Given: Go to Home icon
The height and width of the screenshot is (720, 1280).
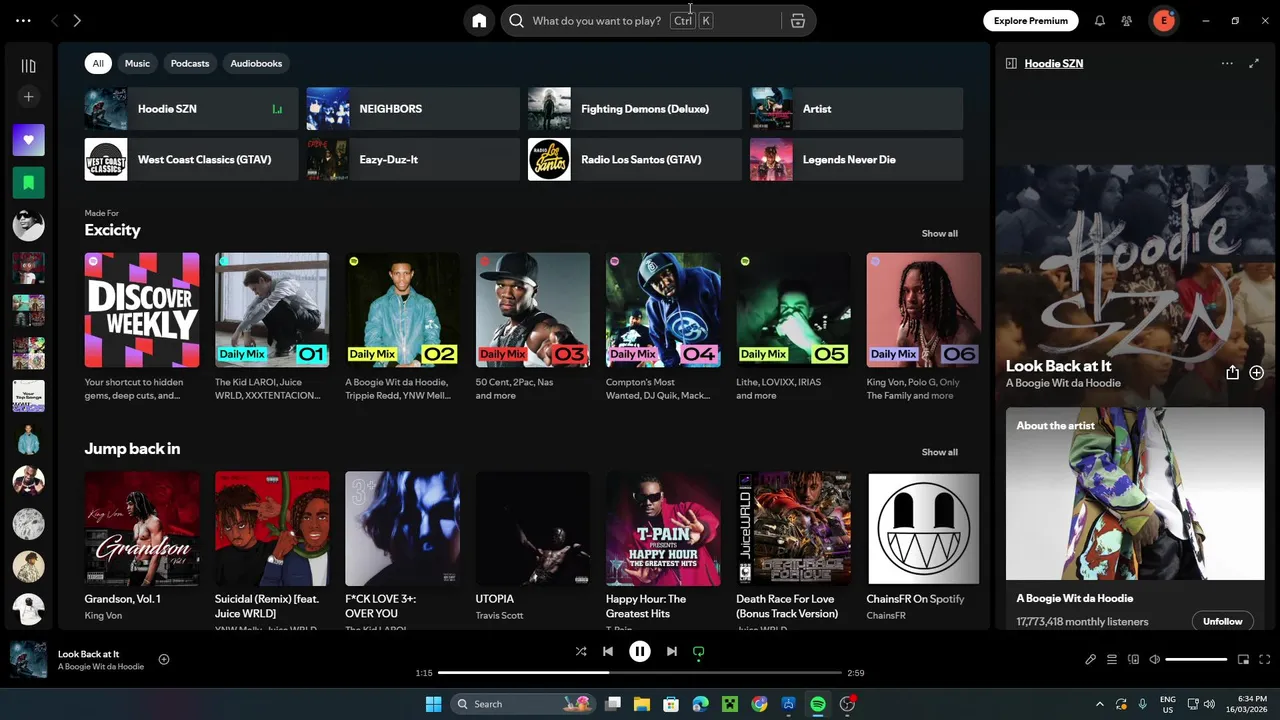Looking at the screenshot, I should pos(479,20).
